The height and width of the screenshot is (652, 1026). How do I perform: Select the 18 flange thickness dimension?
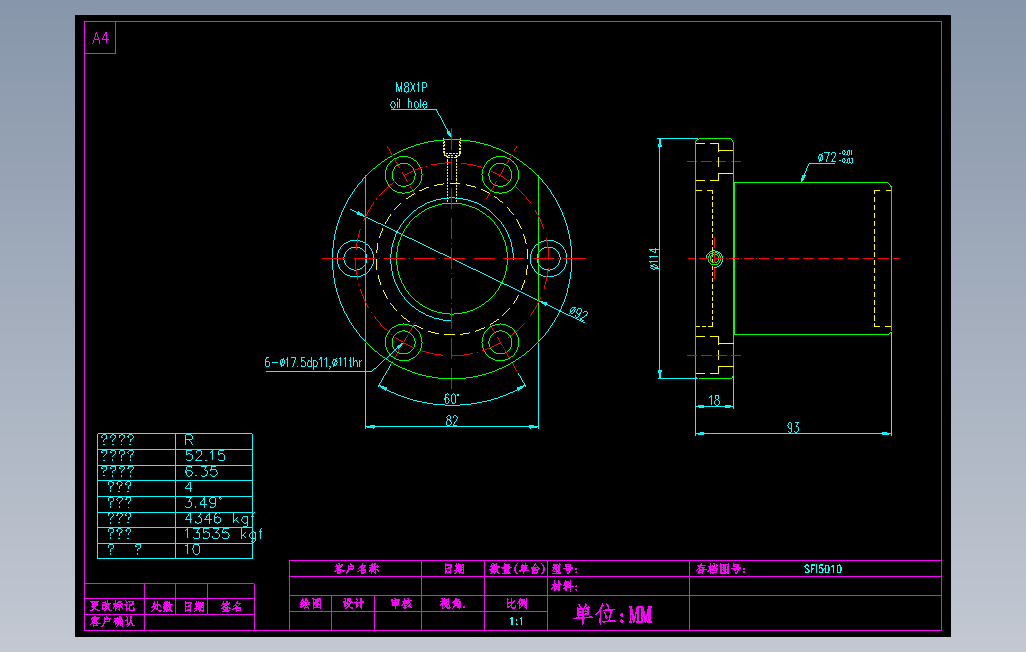[x=714, y=399]
